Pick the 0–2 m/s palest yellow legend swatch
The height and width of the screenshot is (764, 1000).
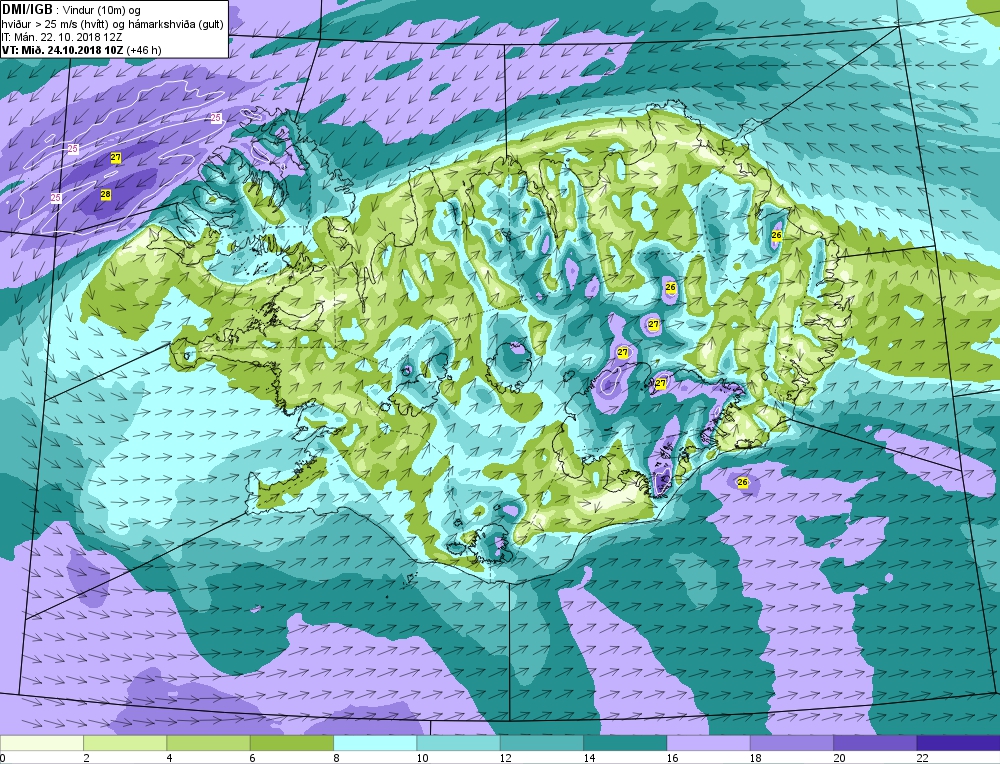[41, 743]
